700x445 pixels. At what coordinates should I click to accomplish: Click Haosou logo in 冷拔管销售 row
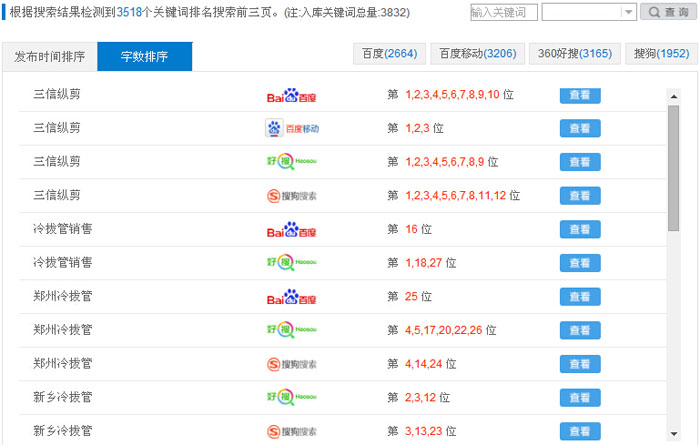click(x=292, y=262)
